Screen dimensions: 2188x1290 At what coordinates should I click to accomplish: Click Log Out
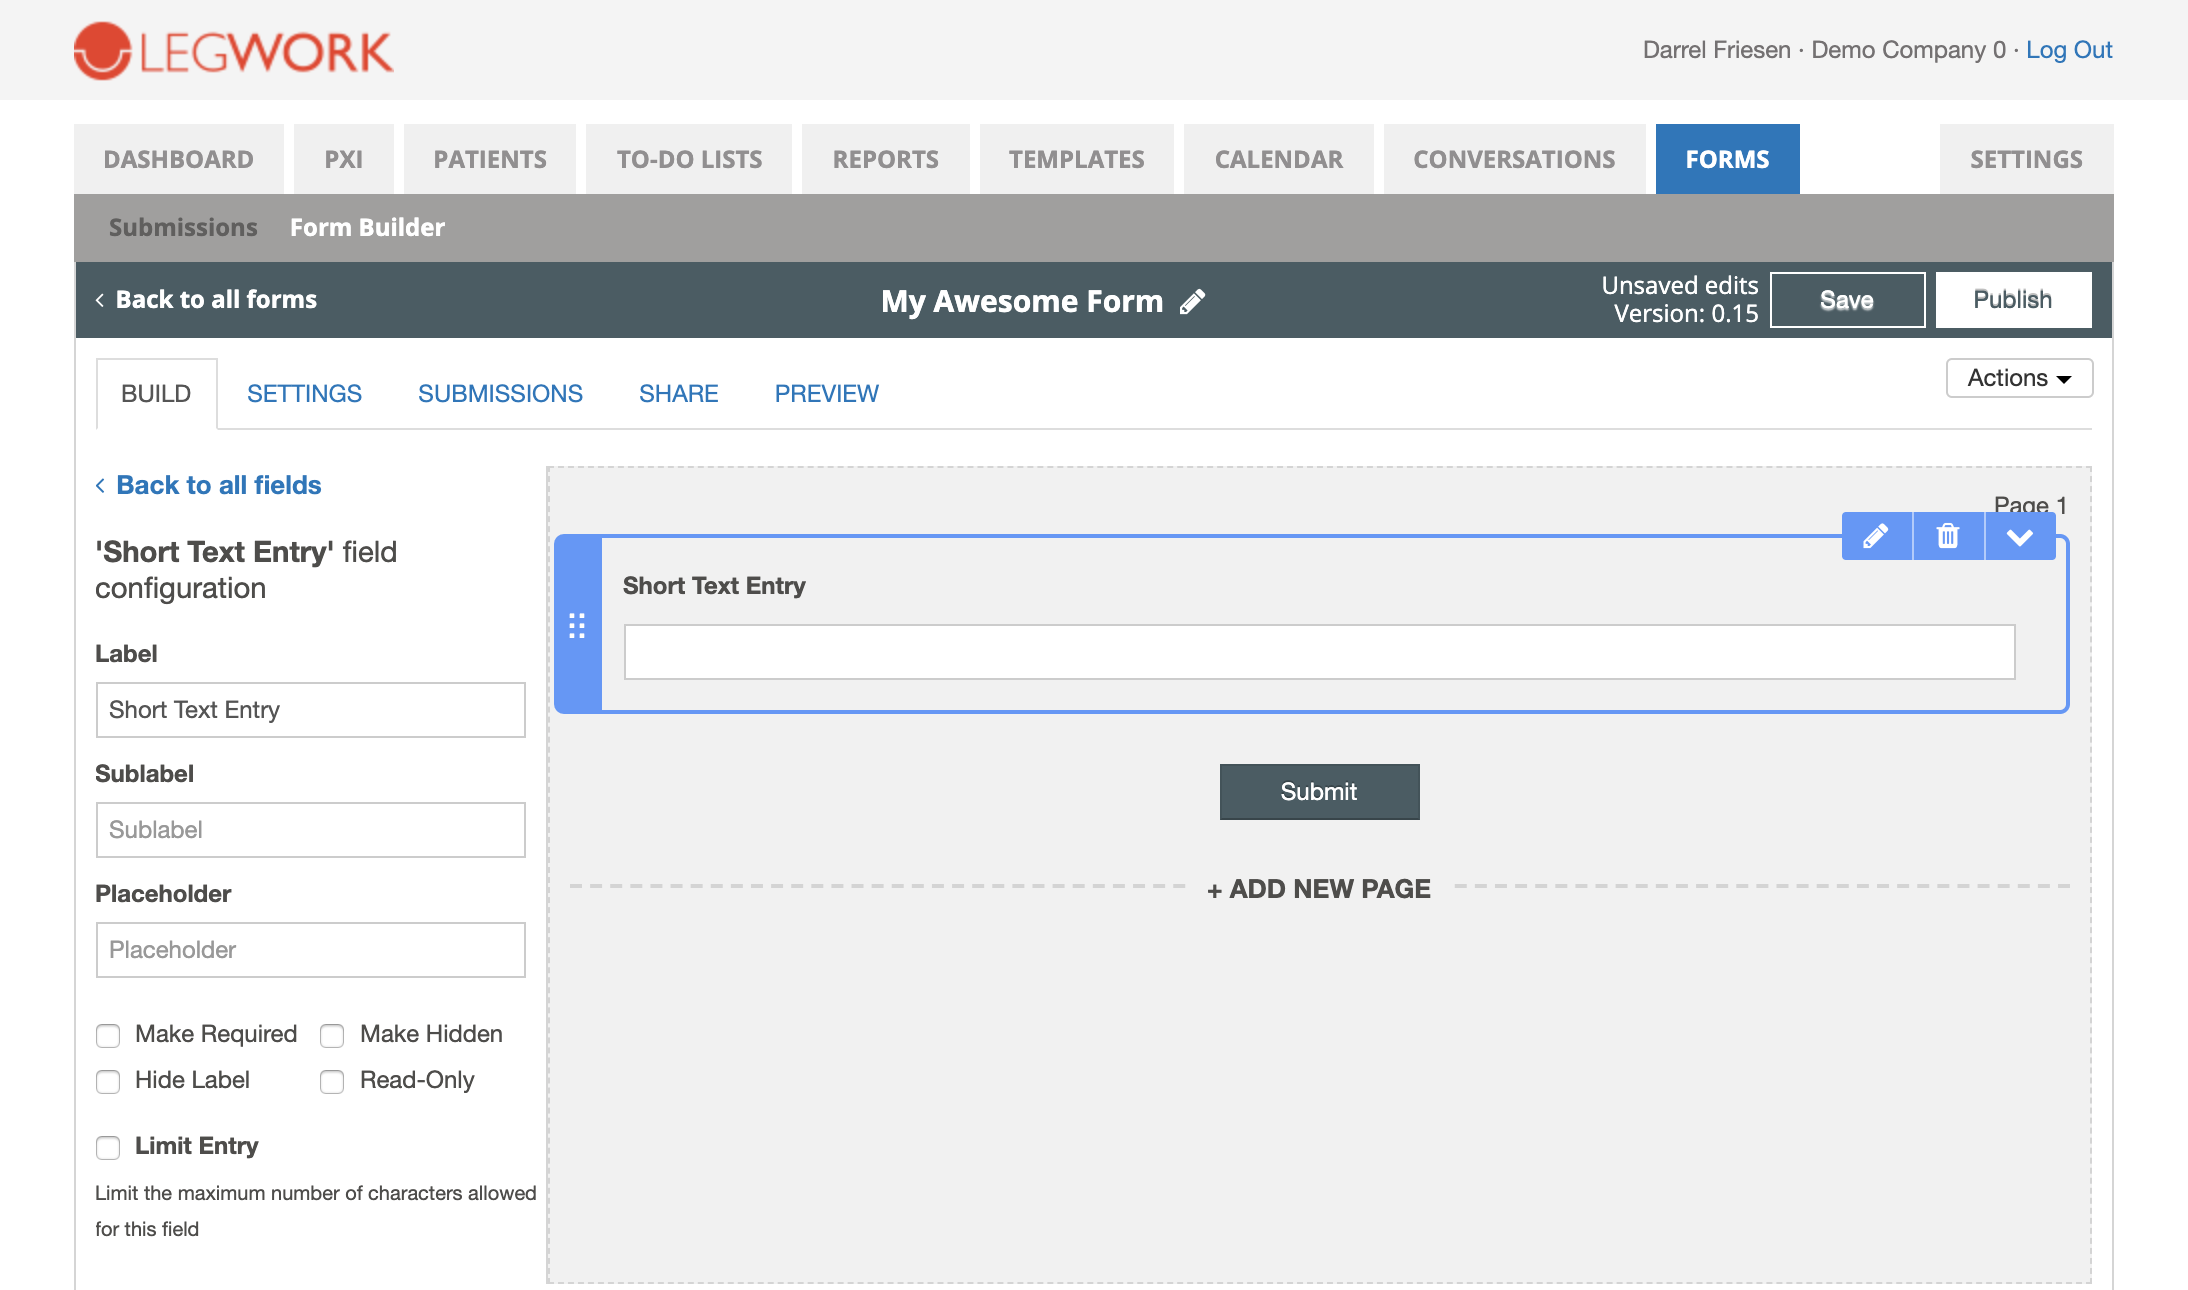tap(2069, 49)
